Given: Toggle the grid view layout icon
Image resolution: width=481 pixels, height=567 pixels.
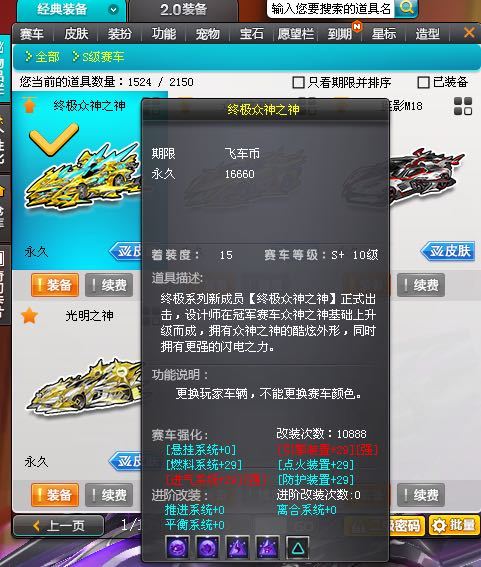Looking at the screenshot, I should tap(463, 106).
